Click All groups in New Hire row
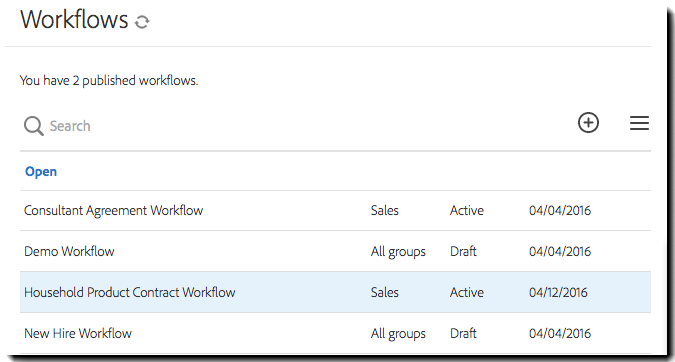The width and height of the screenshot is (675, 362). 398,334
